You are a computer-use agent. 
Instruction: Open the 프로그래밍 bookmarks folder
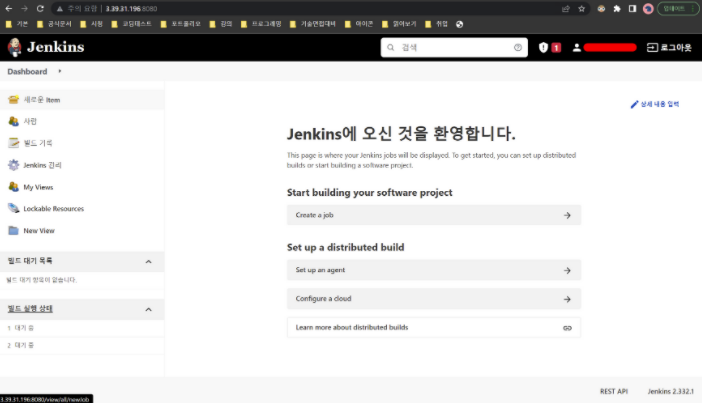(x=261, y=24)
